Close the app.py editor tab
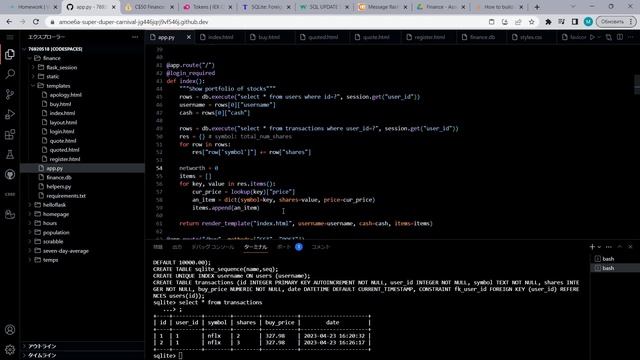This screenshot has height=360, width=640. pyautogui.click(x=189, y=37)
